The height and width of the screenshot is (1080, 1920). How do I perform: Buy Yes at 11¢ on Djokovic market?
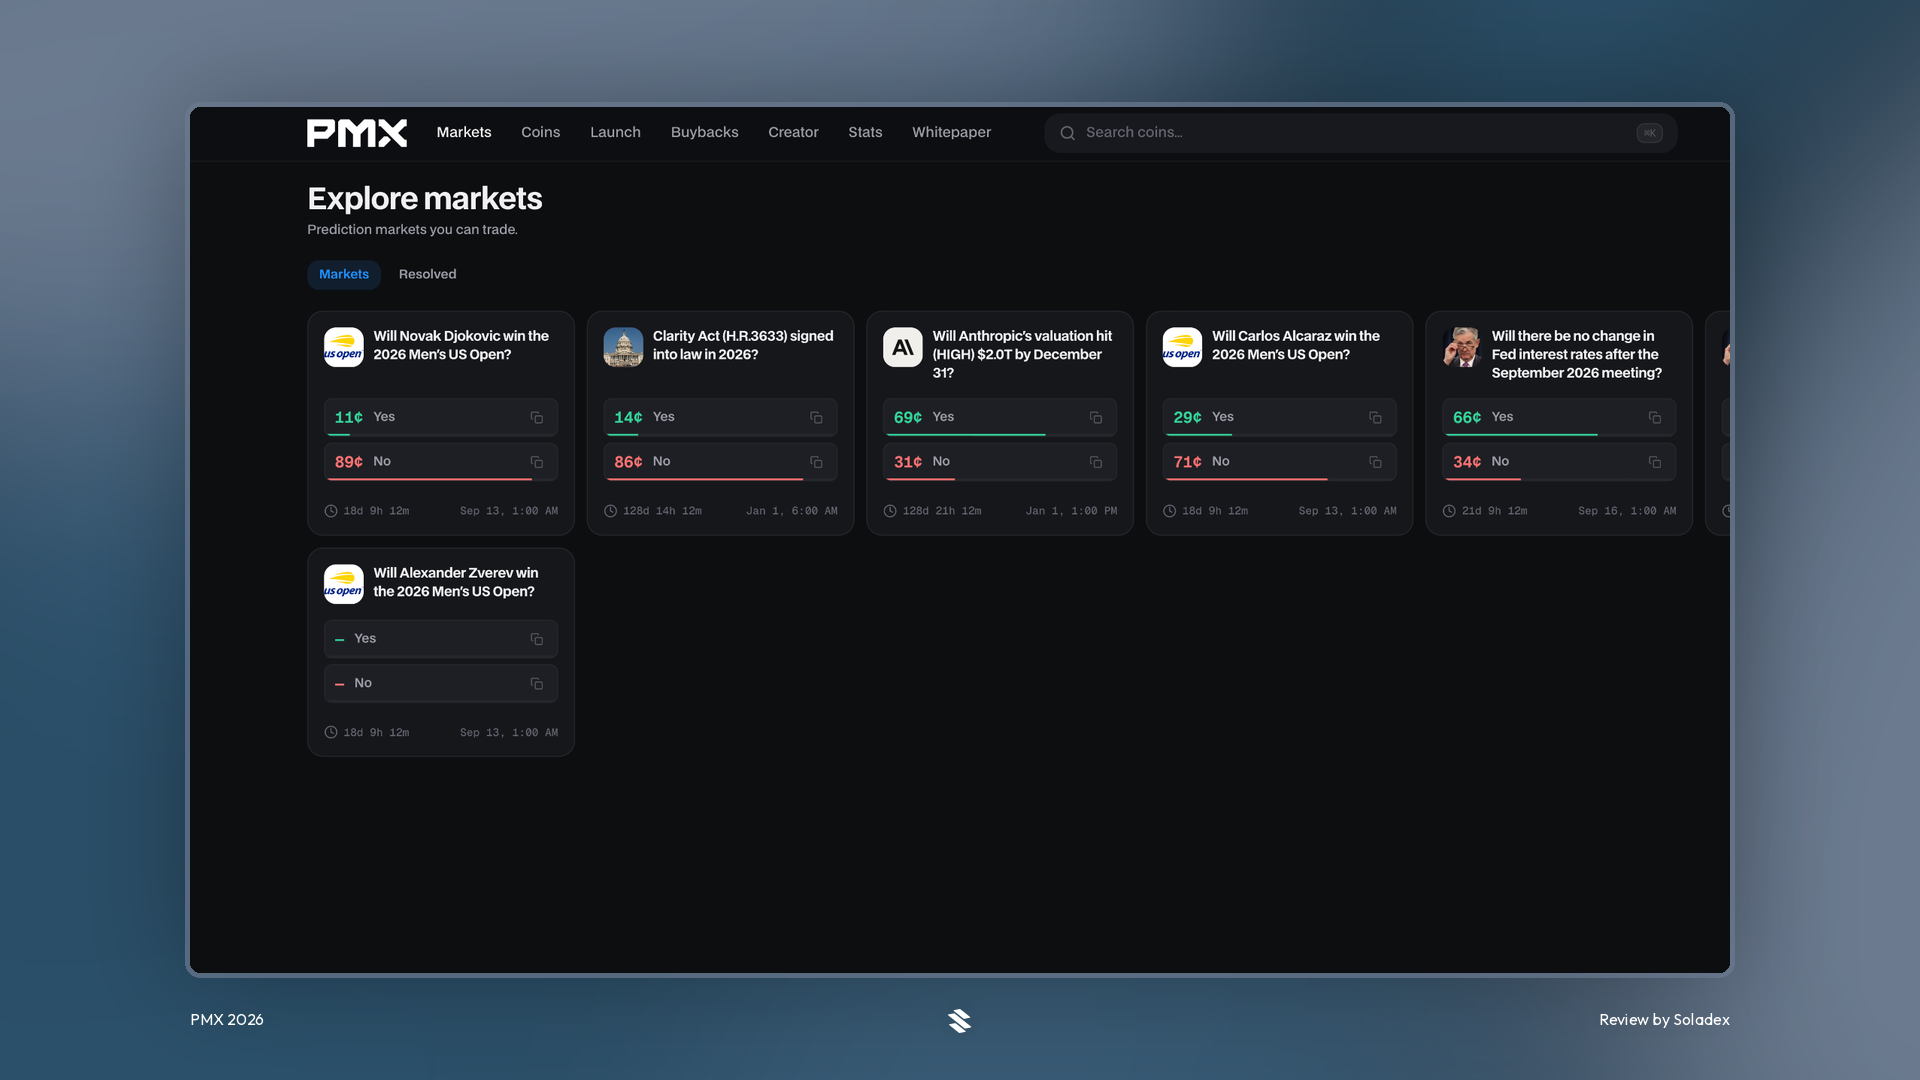[x=441, y=418]
